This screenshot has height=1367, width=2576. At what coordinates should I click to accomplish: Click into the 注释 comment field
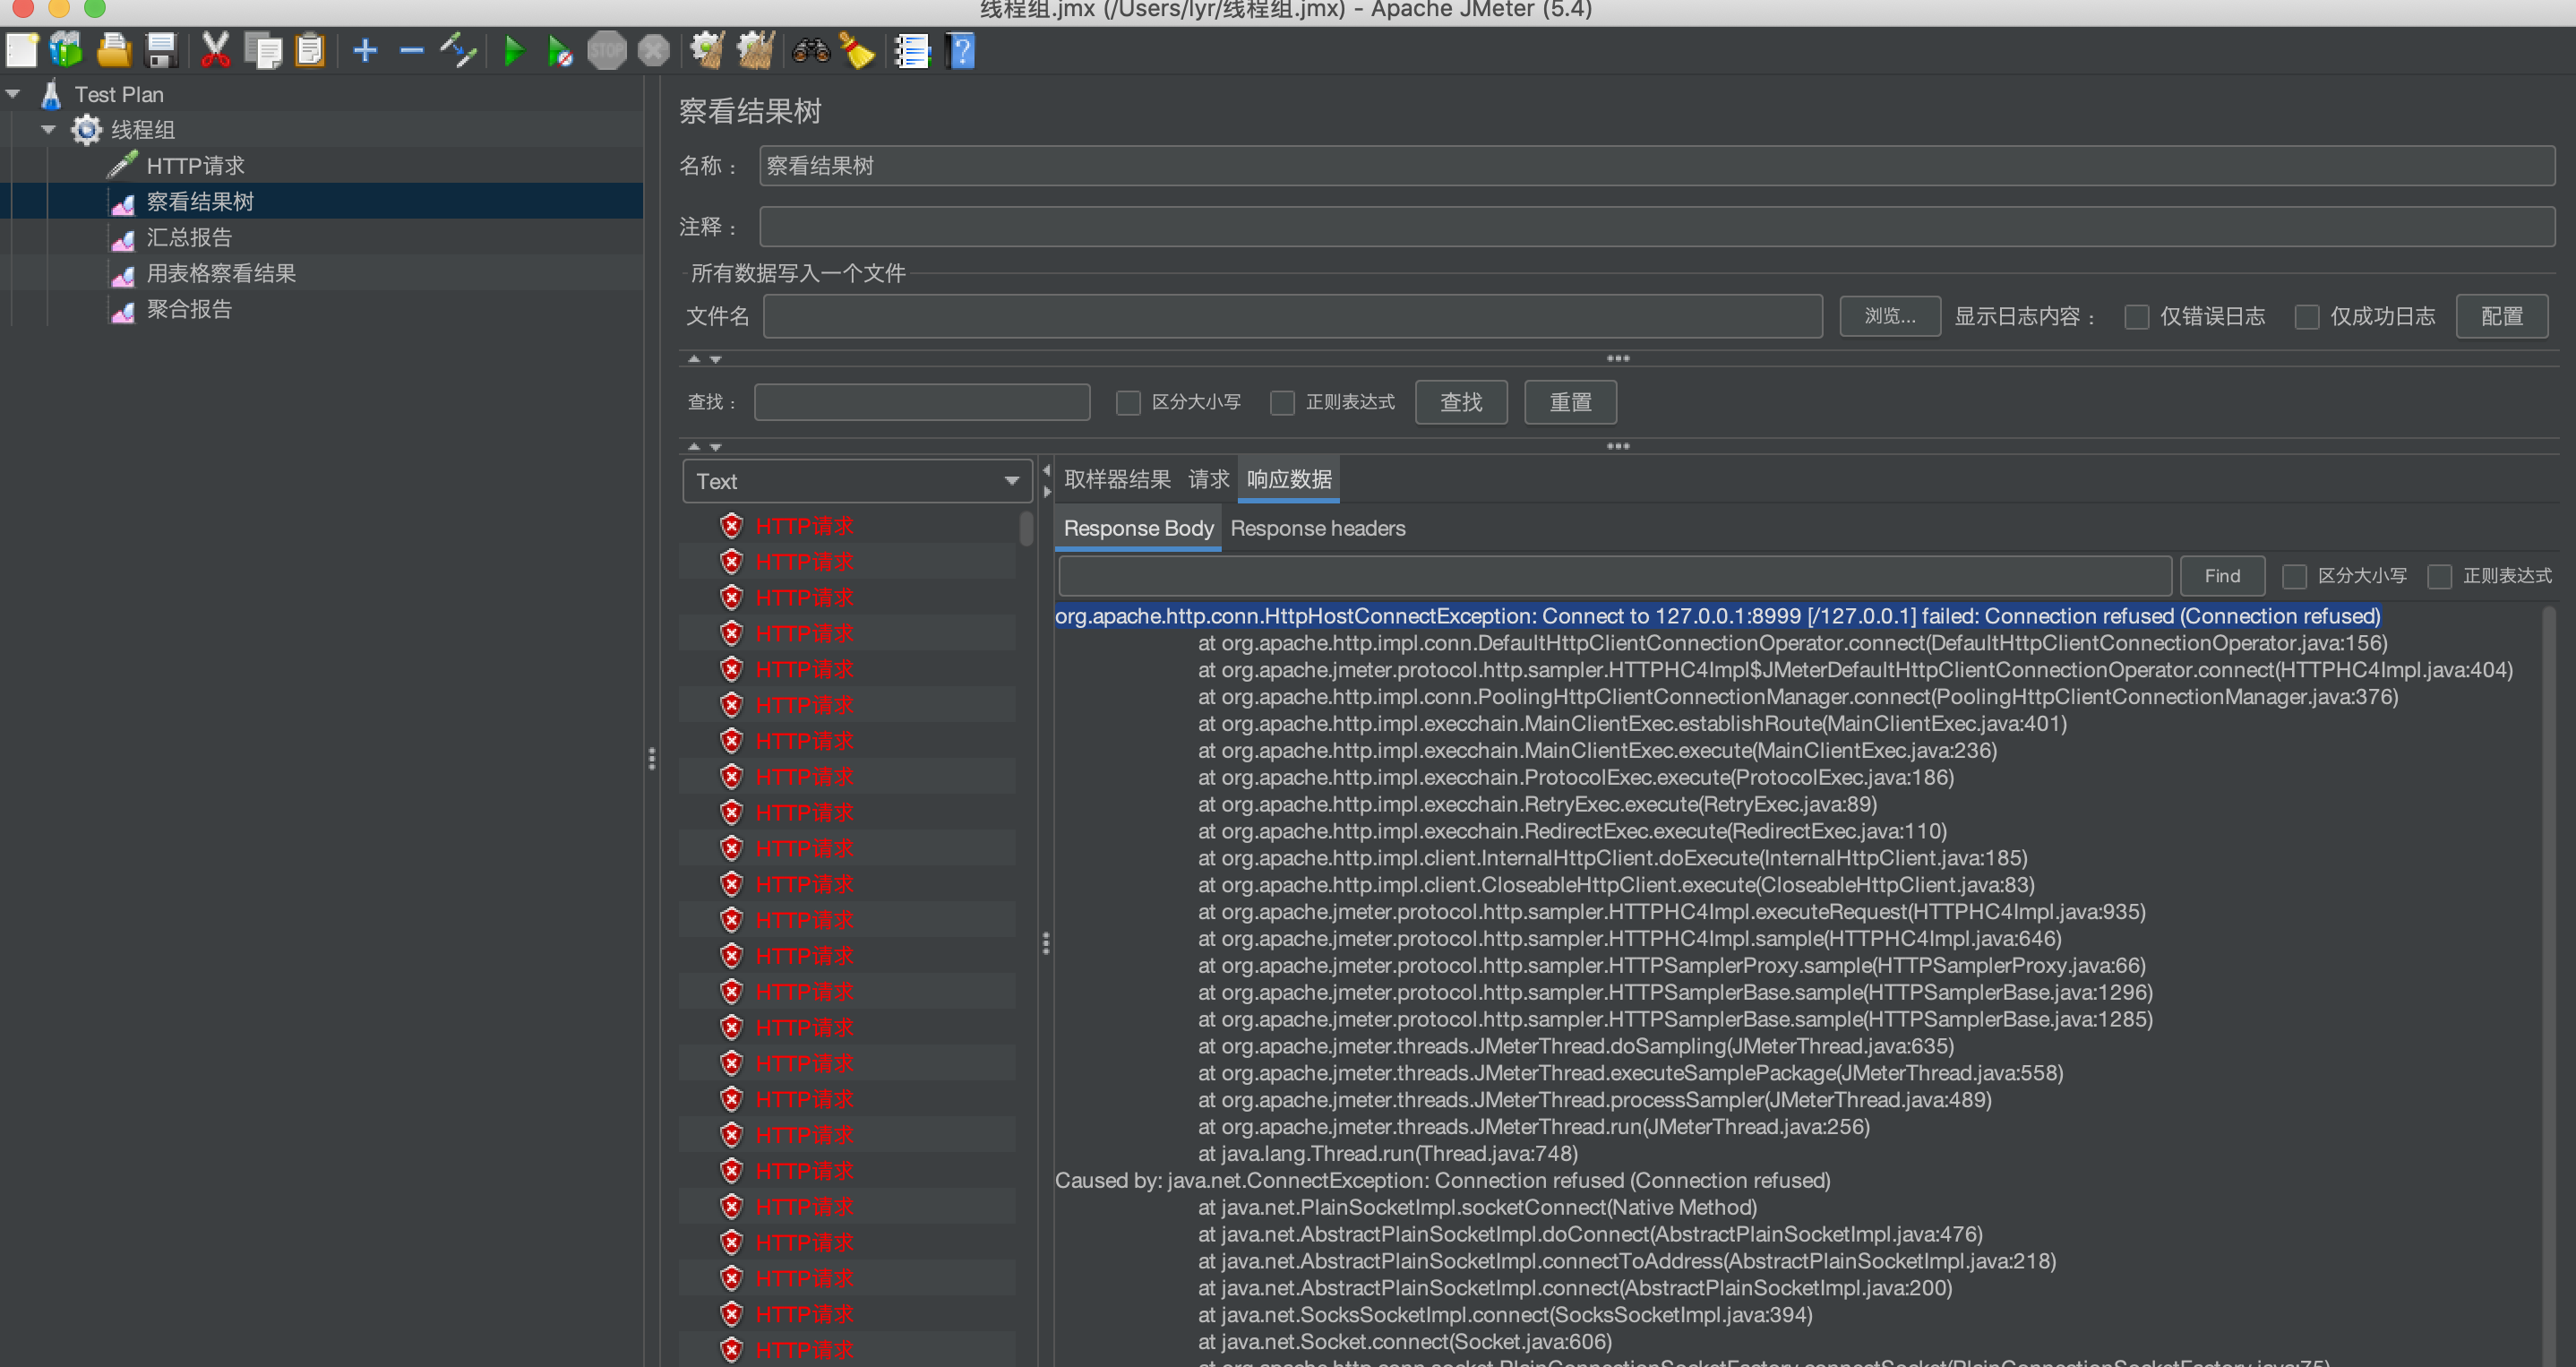(1656, 227)
